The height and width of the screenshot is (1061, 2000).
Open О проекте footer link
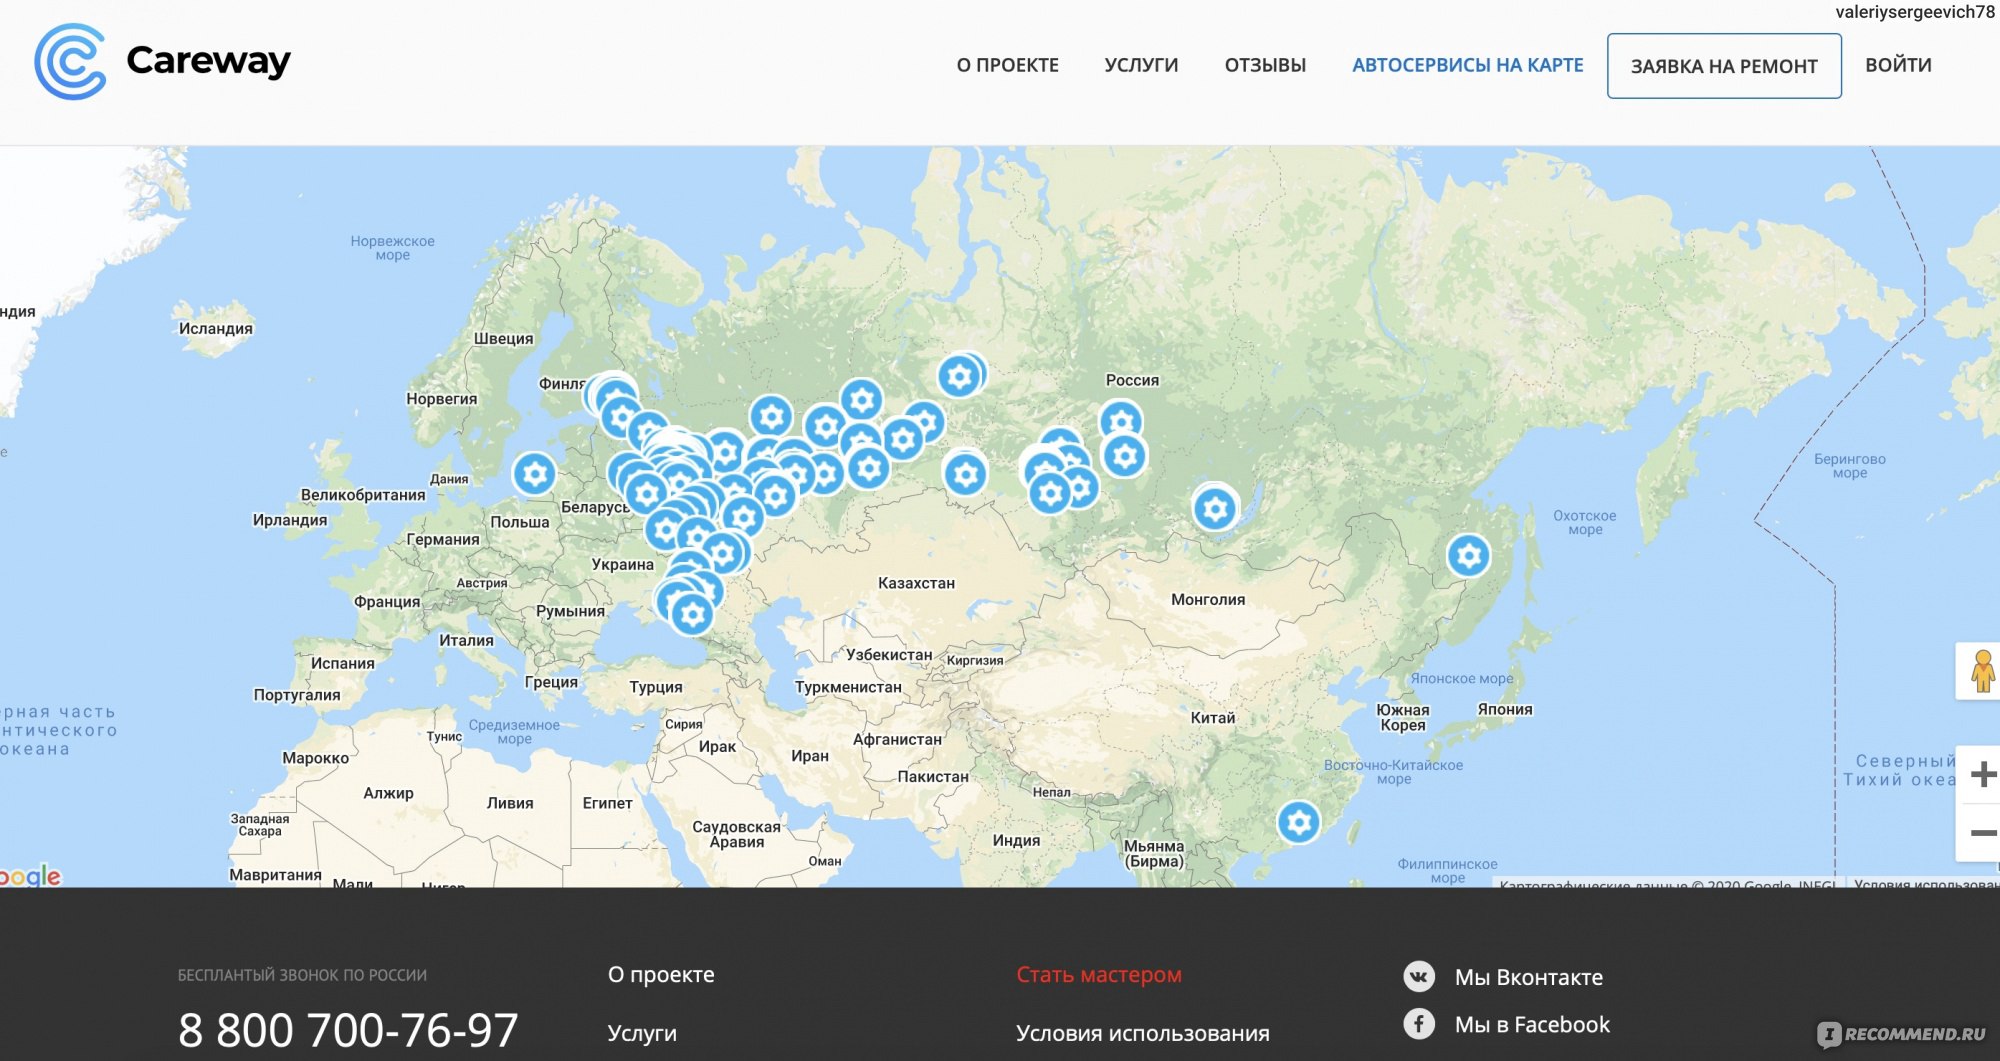[661, 975]
